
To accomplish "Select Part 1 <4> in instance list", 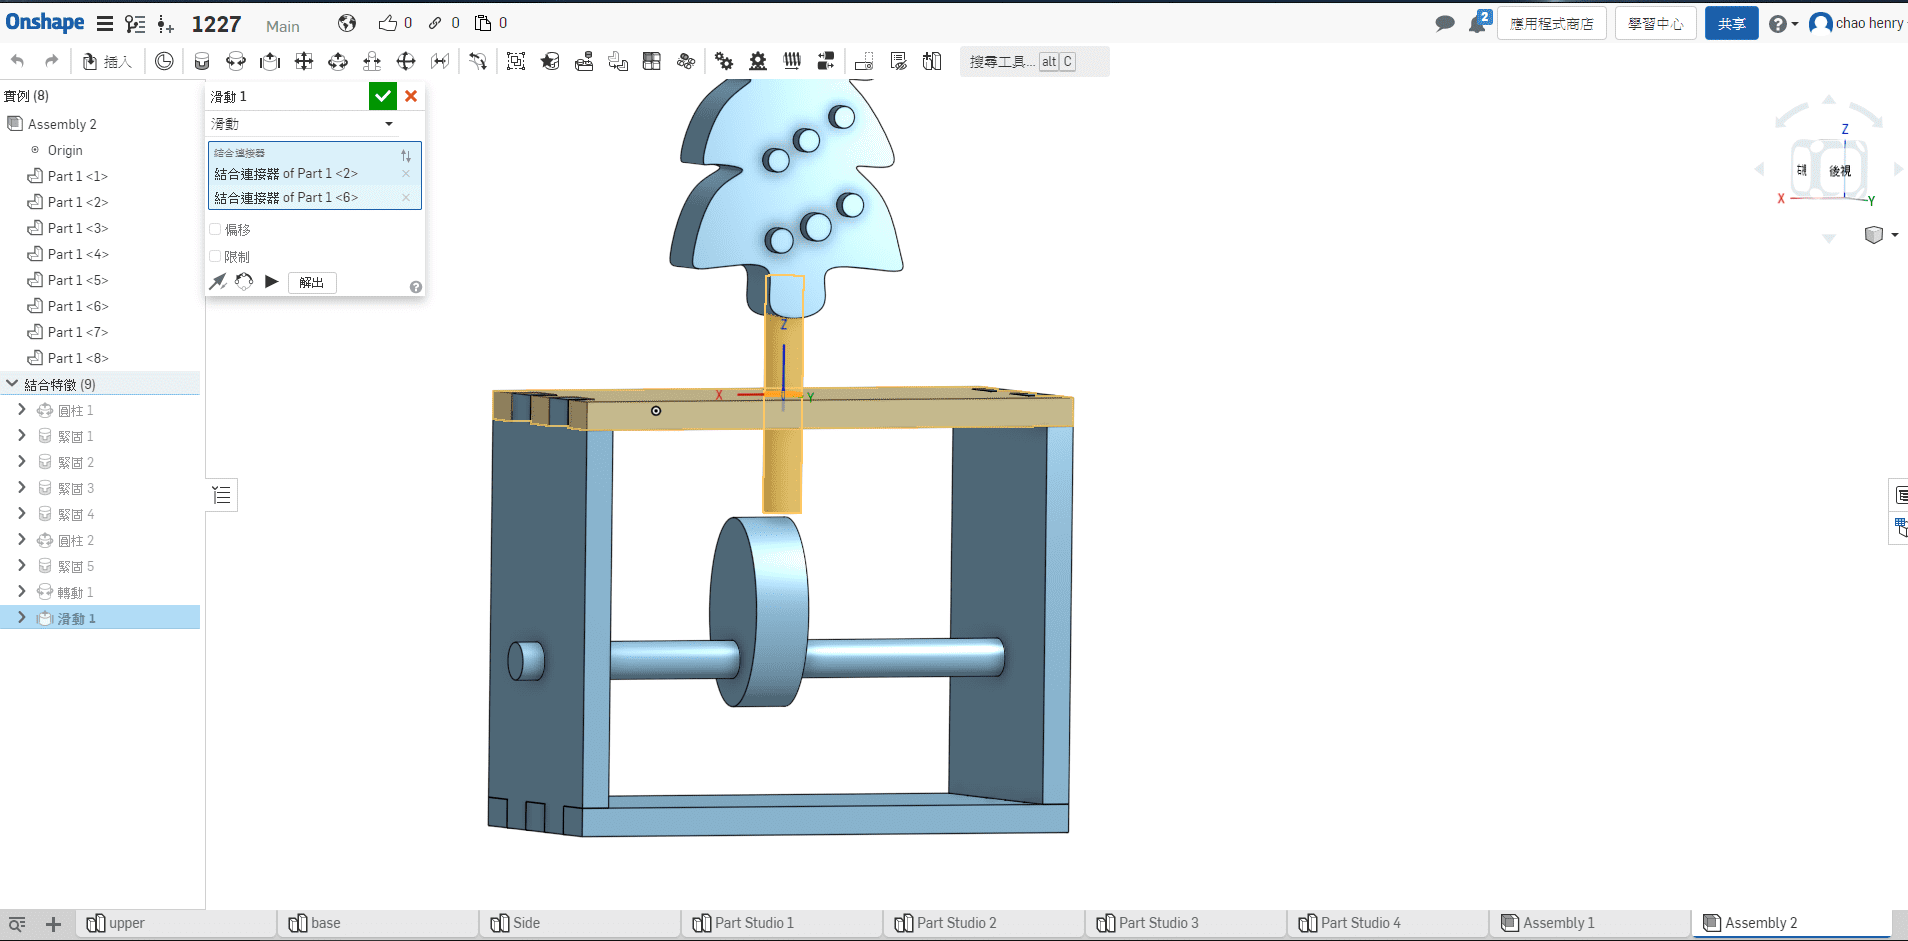I will (x=77, y=254).
